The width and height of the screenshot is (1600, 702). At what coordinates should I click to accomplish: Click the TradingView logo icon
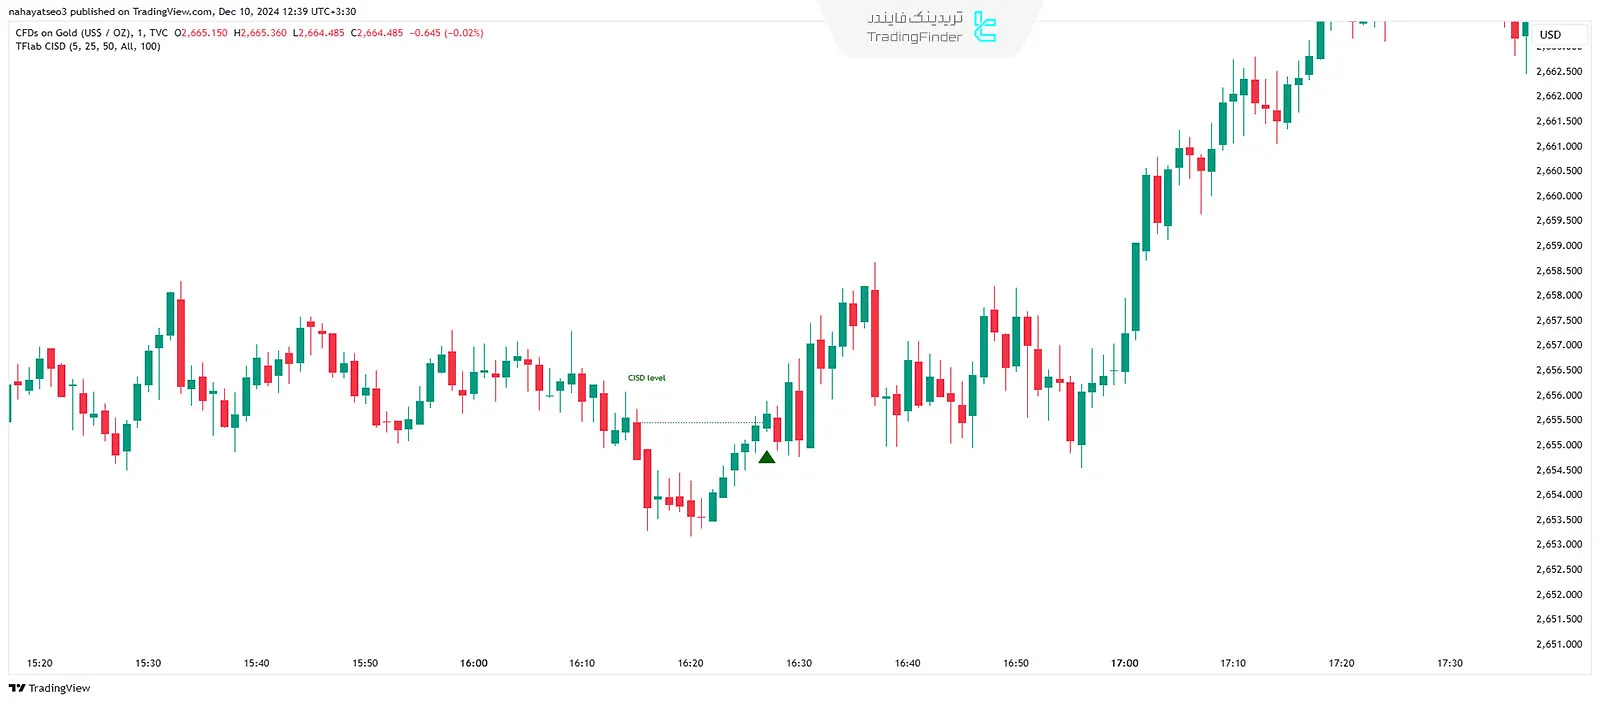17,688
